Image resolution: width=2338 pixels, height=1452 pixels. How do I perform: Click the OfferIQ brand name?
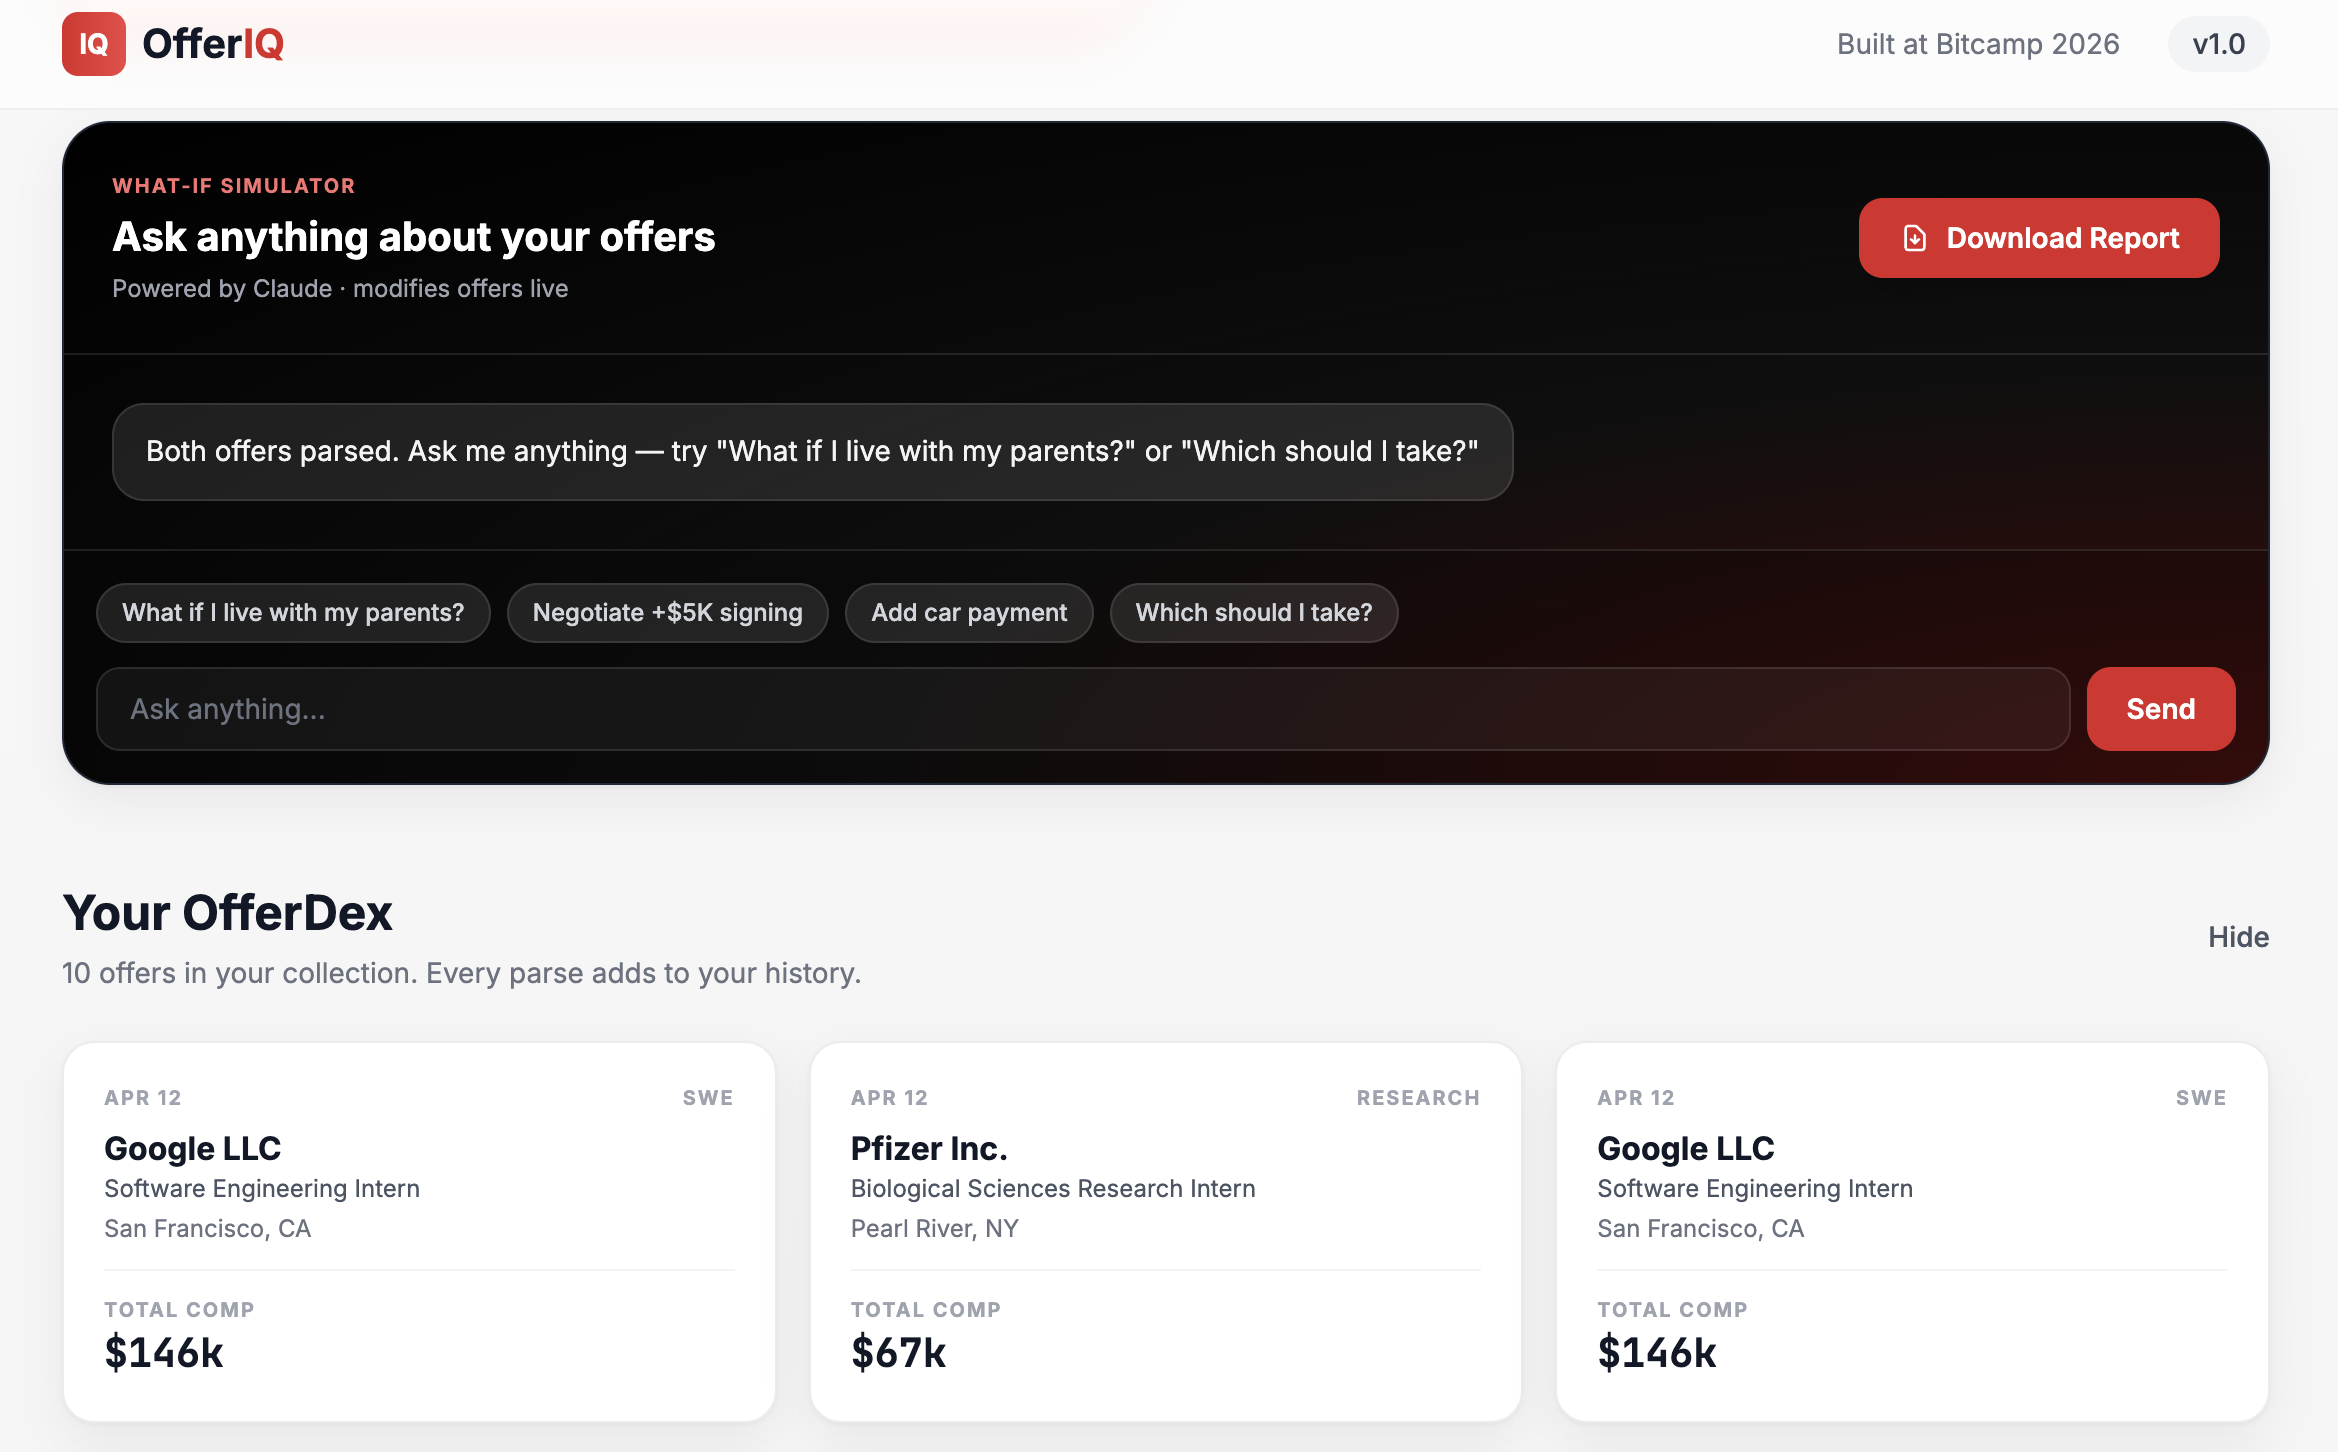click(x=213, y=44)
